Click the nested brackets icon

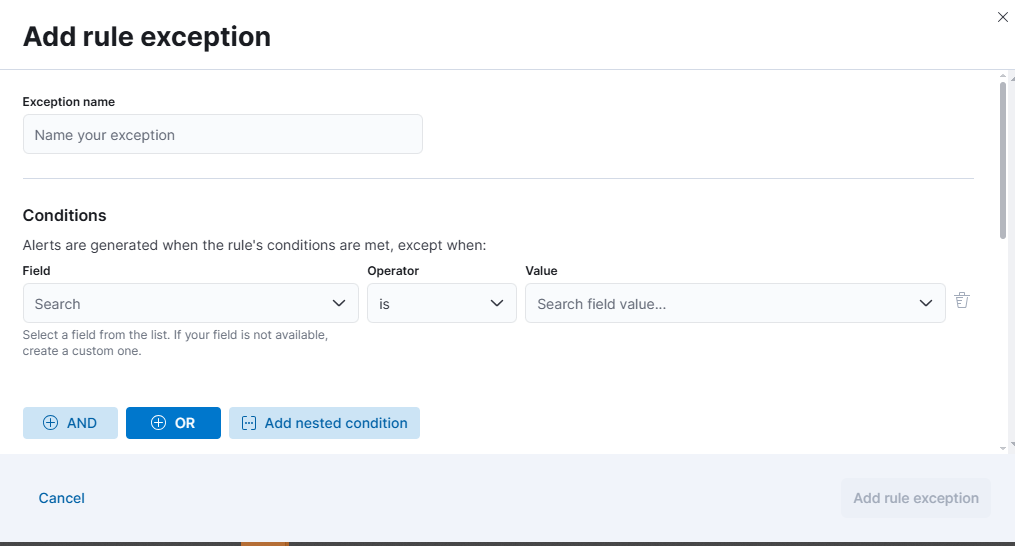[x=249, y=423]
